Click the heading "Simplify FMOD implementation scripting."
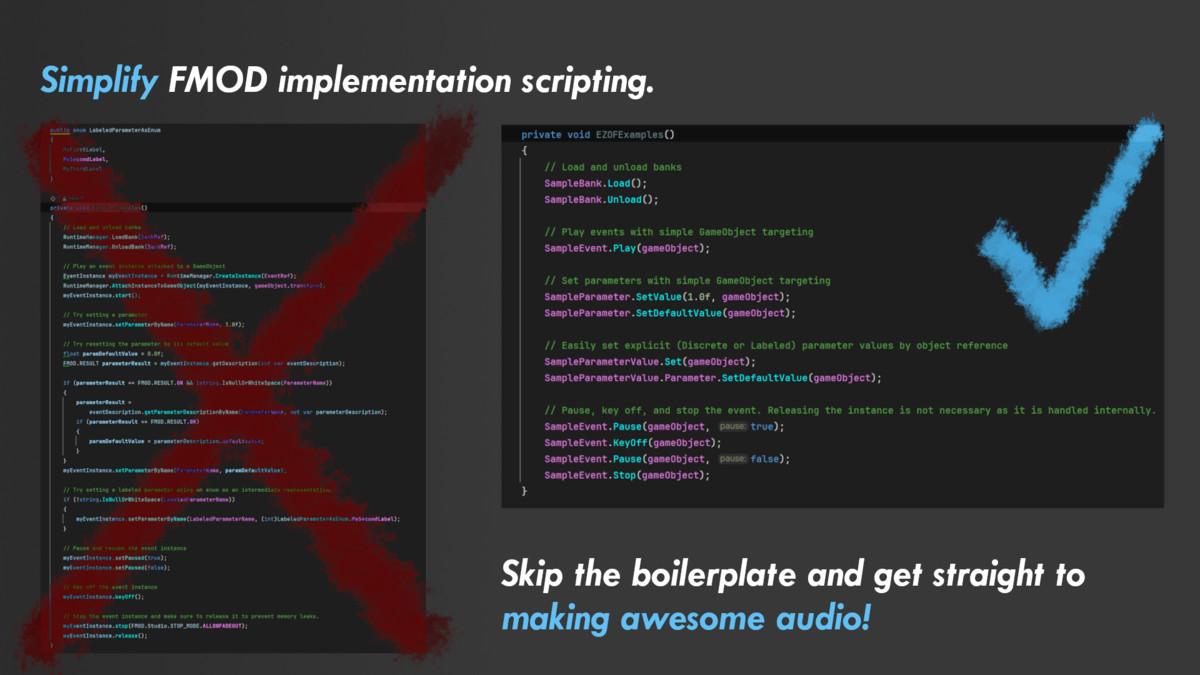Viewport: 1200px width, 675px height. click(347, 81)
